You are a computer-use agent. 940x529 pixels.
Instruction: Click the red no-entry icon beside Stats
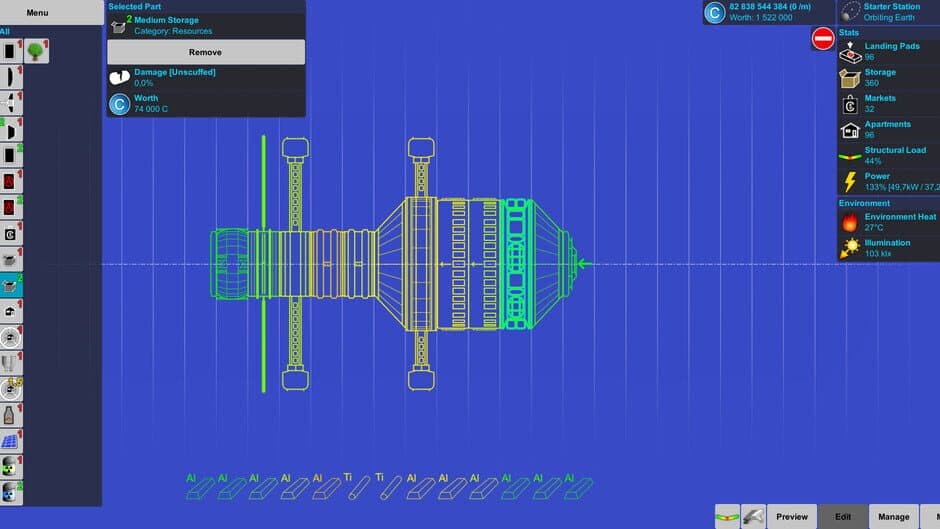(x=823, y=39)
